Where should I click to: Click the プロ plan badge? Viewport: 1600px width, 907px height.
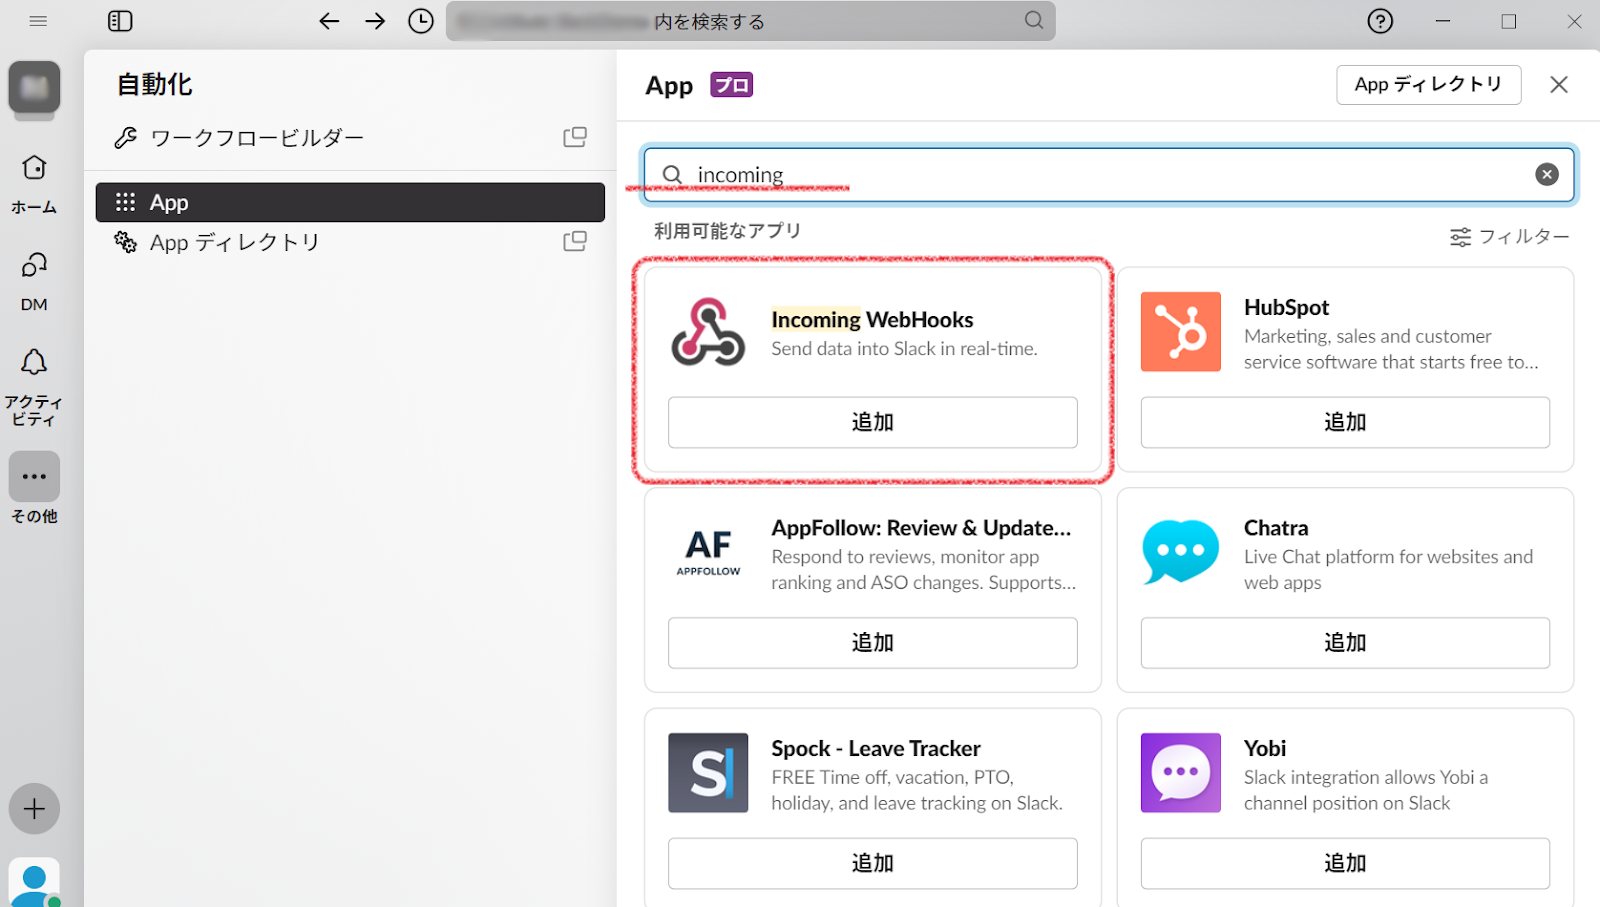click(731, 85)
